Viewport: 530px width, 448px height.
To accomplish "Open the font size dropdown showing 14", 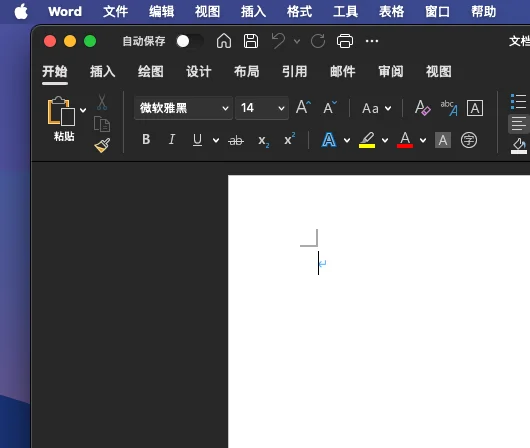I will [262, 108].
